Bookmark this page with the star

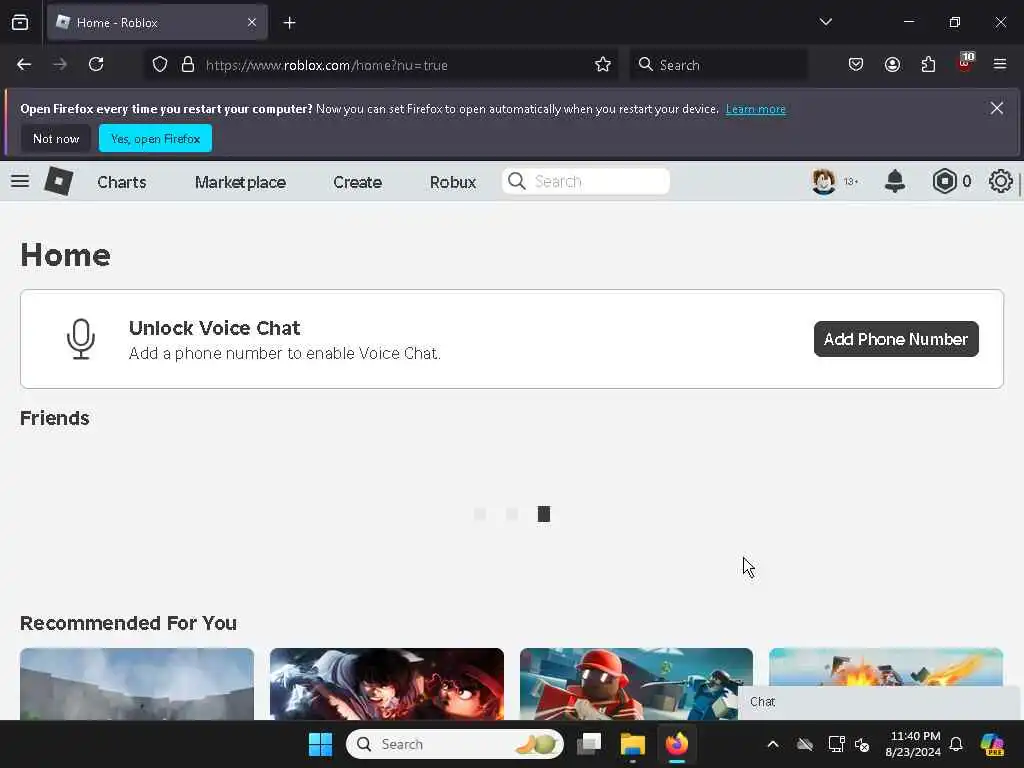click(603, 65)
